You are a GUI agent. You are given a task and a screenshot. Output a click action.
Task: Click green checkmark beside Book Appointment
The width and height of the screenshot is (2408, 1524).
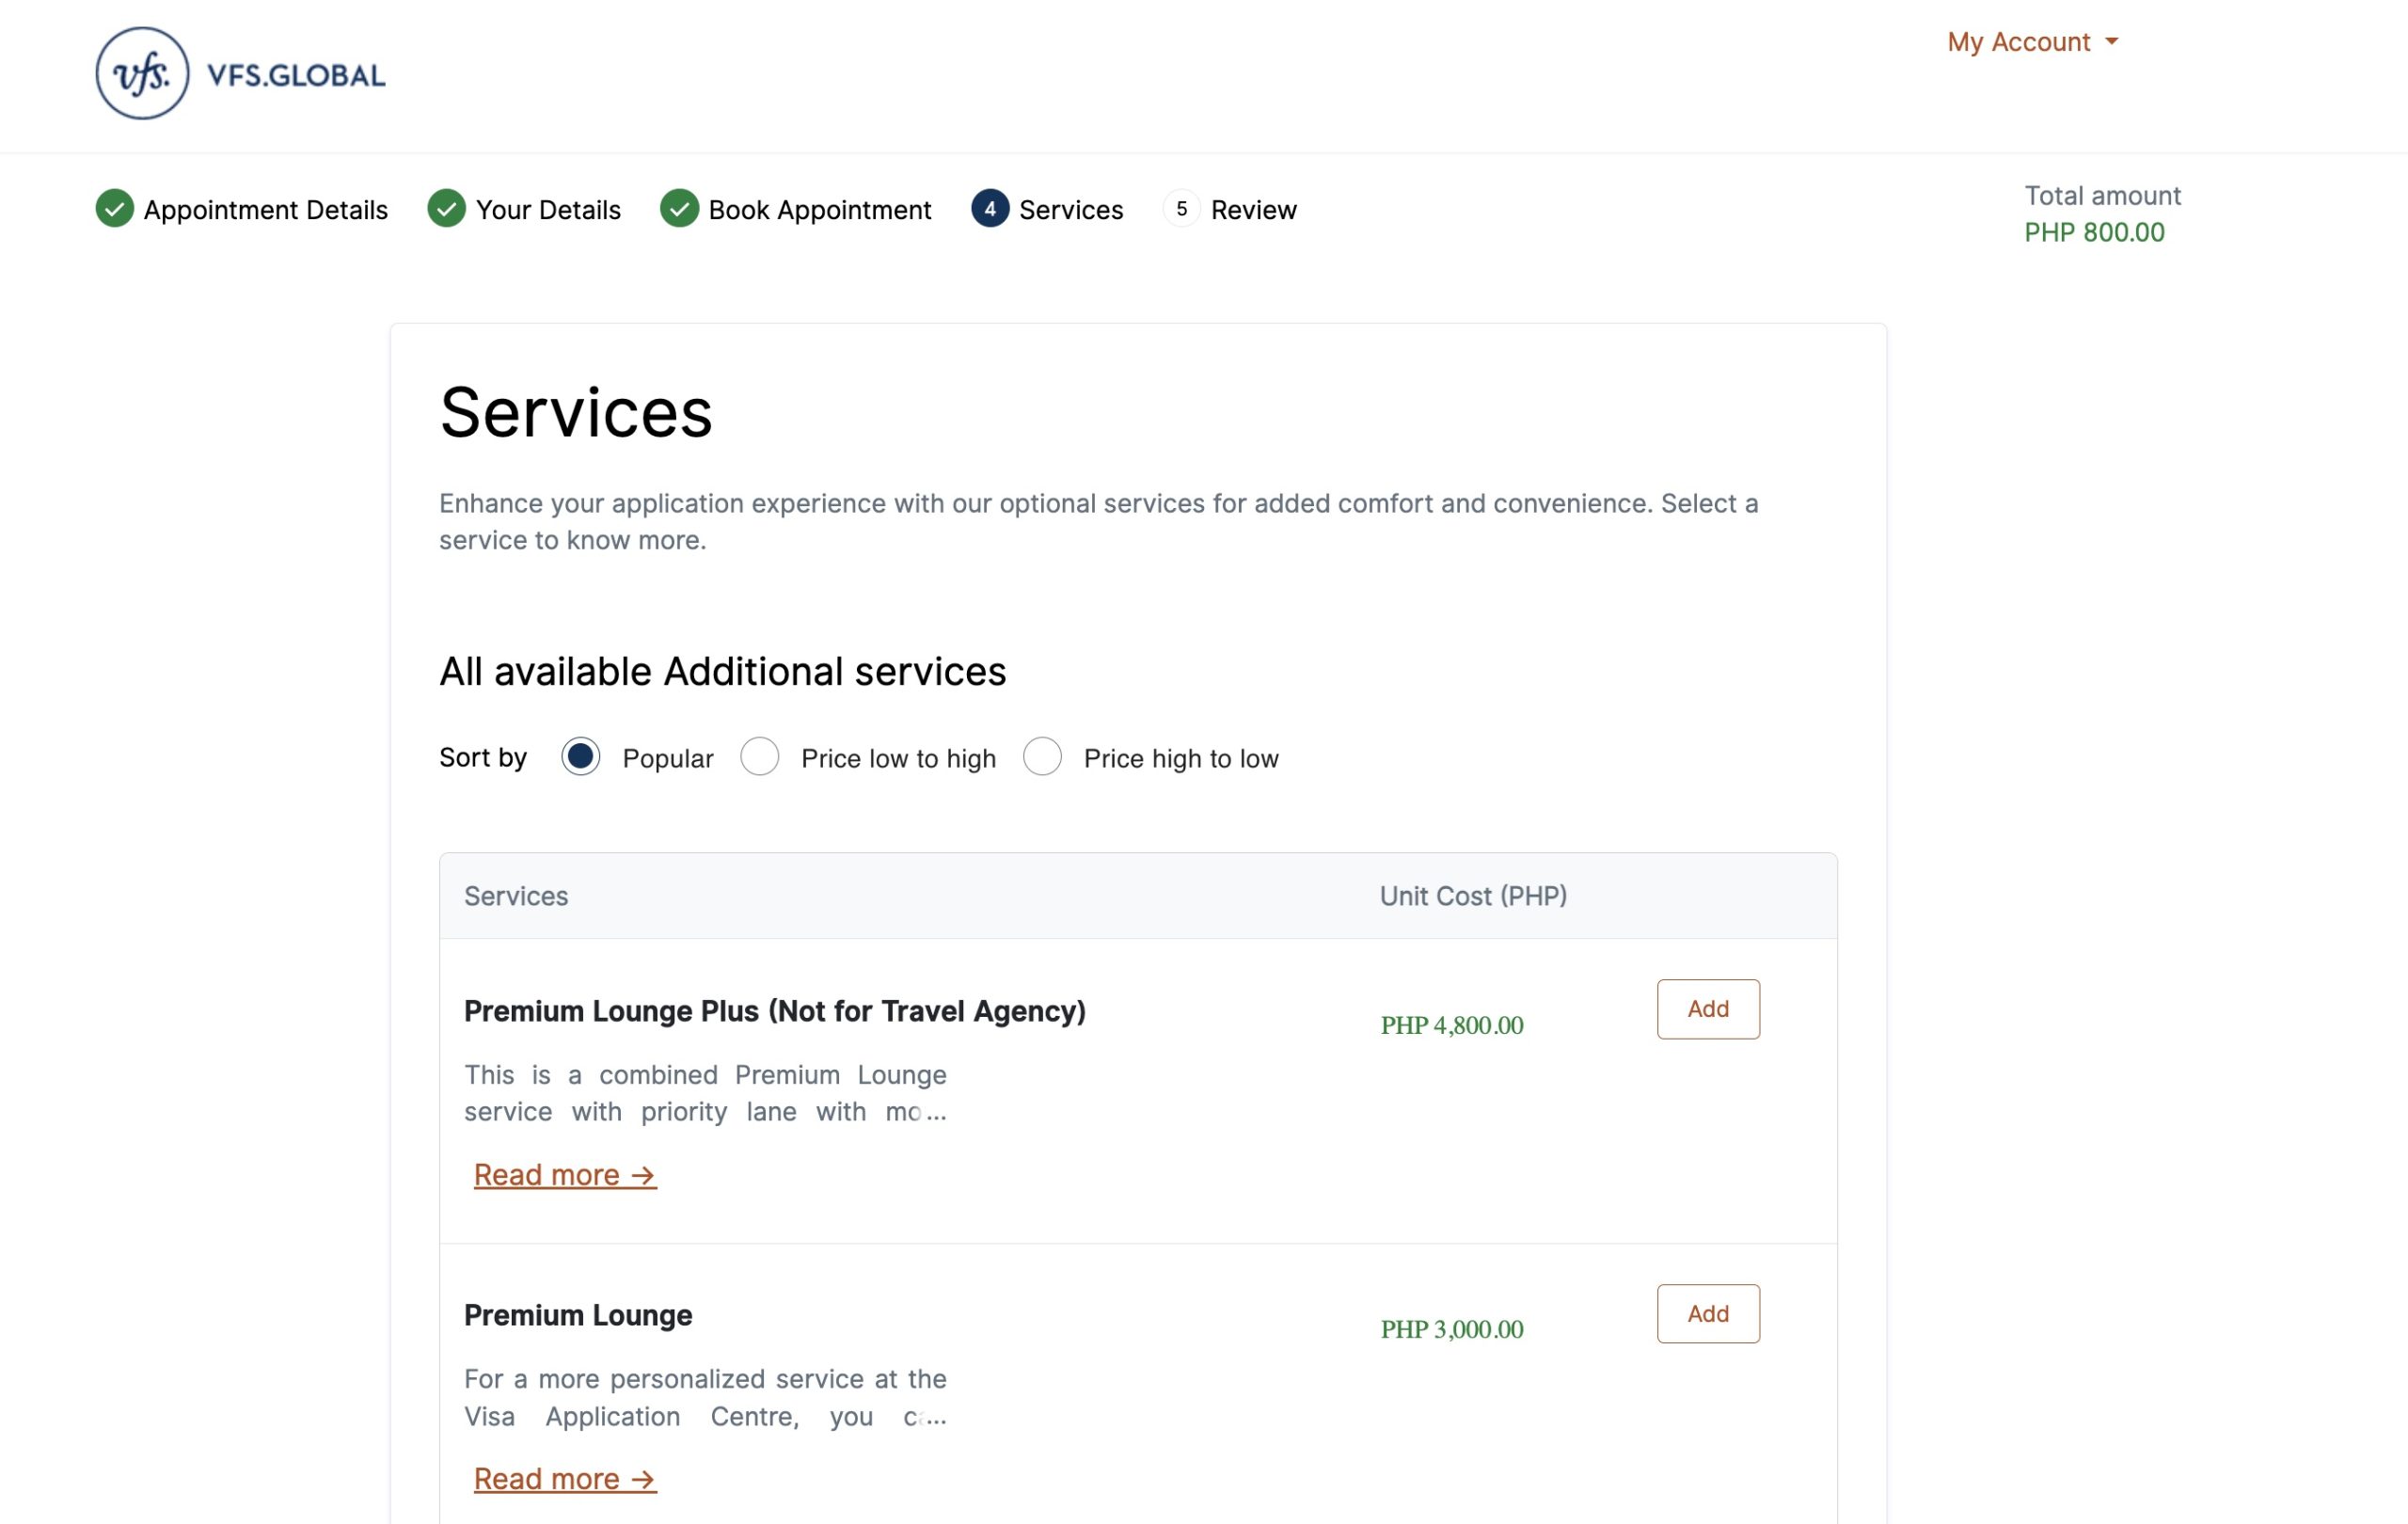[x=679, y=209]
